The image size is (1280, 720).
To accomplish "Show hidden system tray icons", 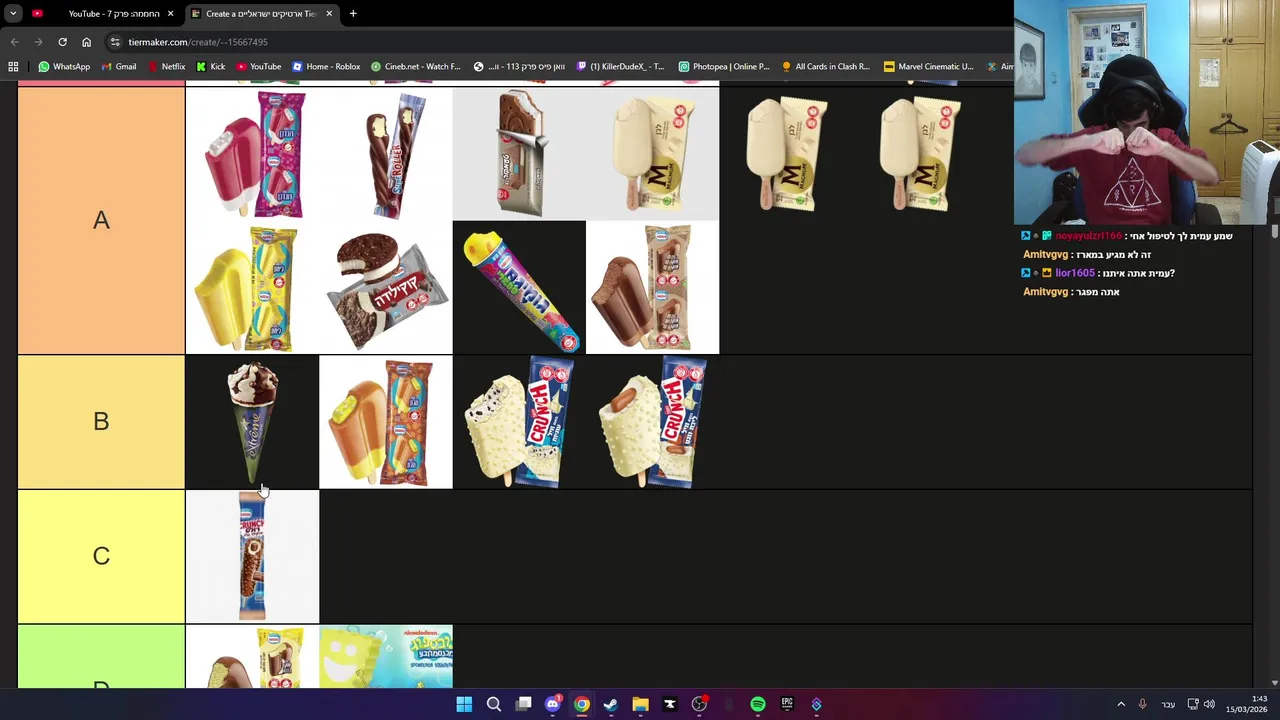I will [1121, 704].
